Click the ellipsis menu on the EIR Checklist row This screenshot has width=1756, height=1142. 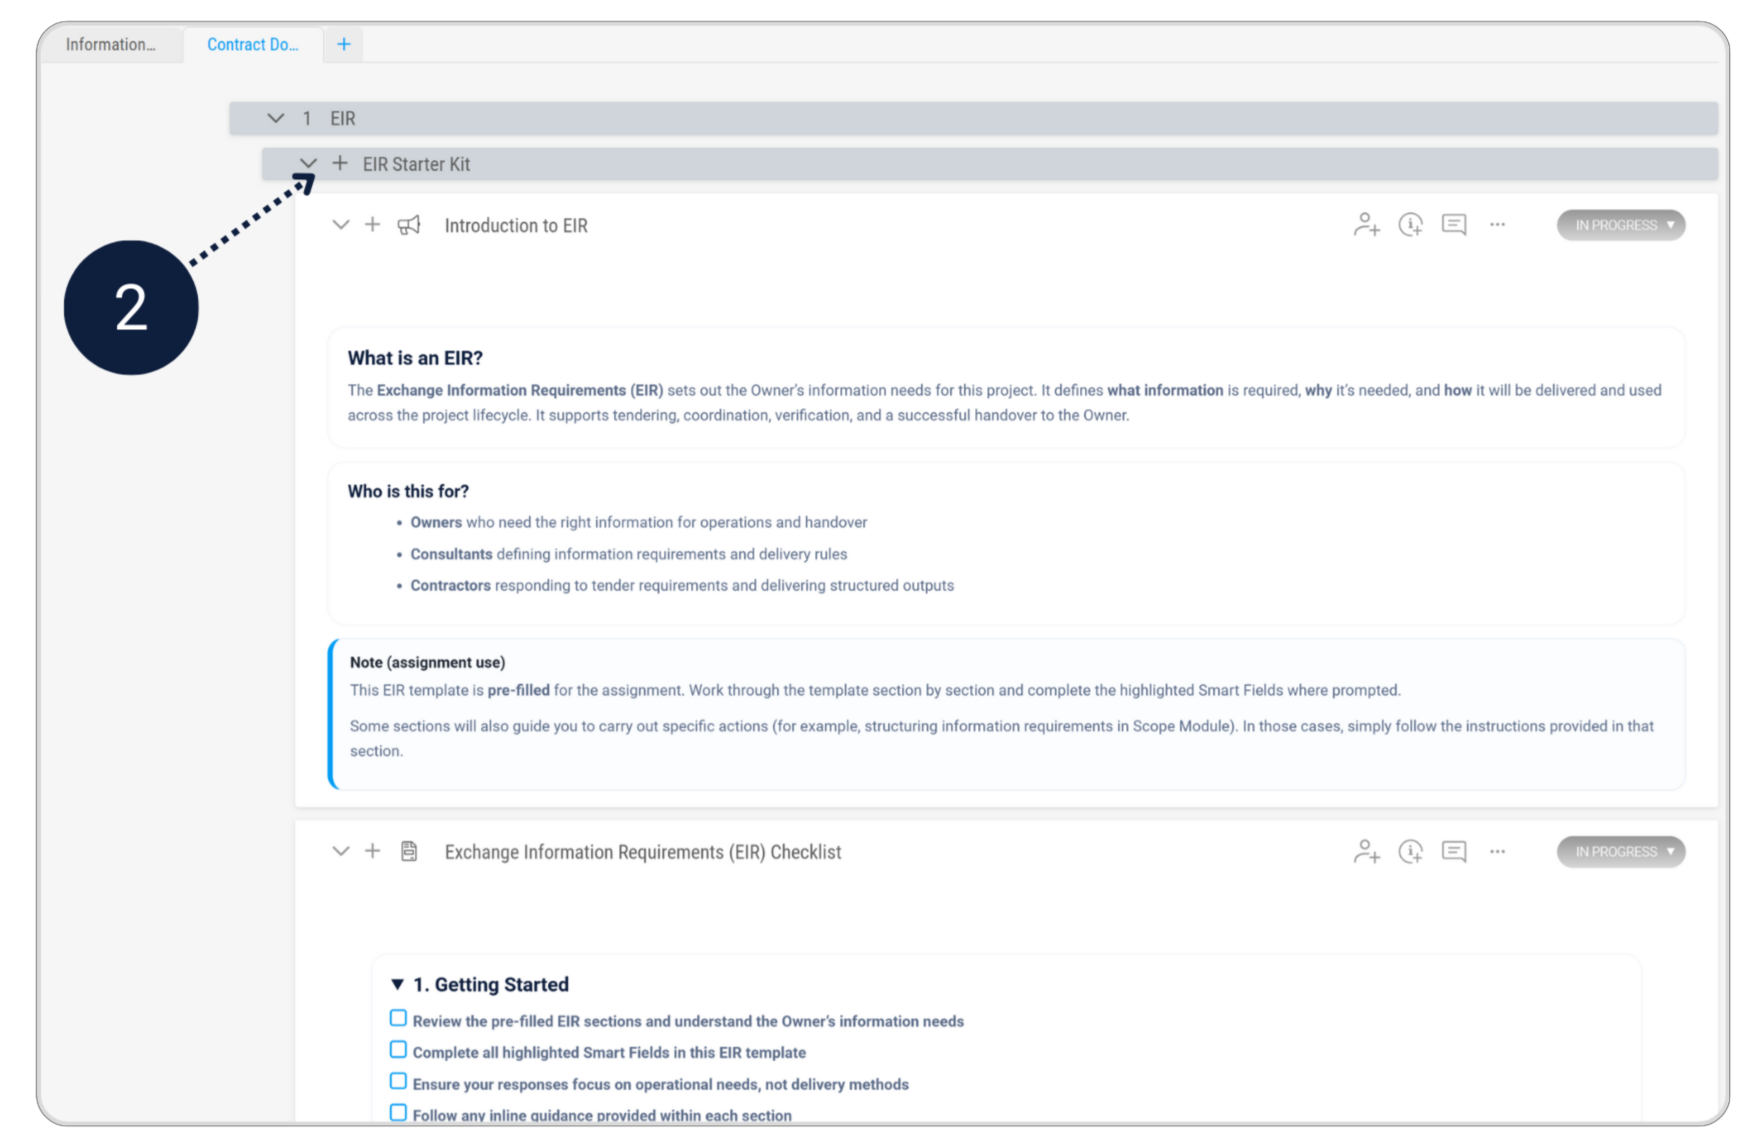pos(1497,851)
